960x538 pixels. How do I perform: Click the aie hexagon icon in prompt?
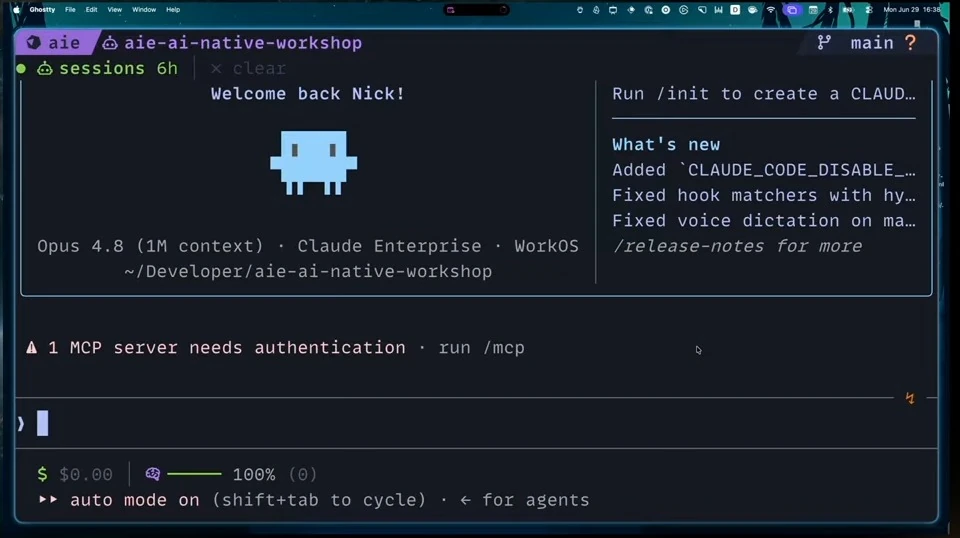[34, 43]
